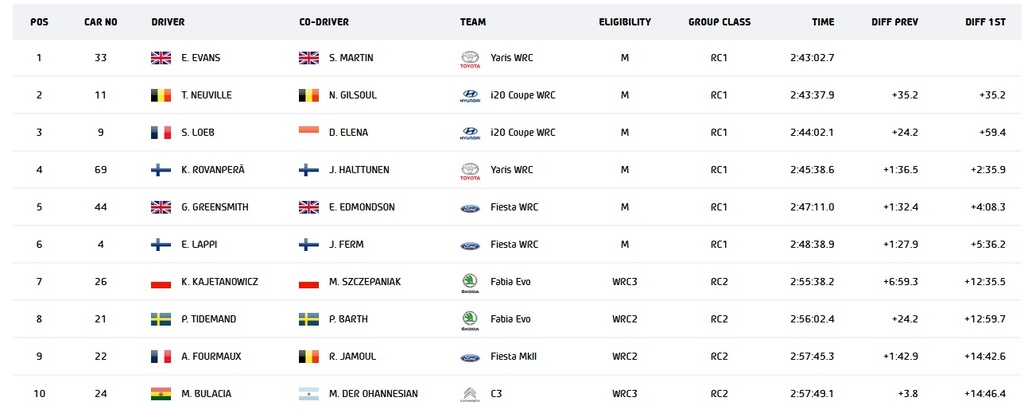
Task: Click the British flag beside S. Martin
Action: pos(309,58)
